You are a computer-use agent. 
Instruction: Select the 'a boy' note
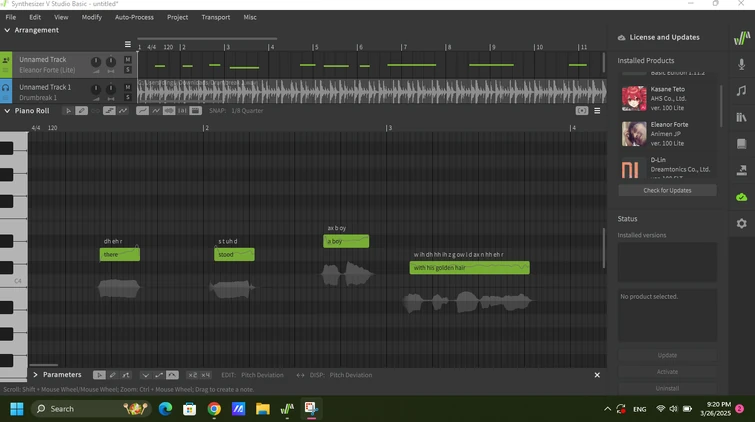click(346, 241)
